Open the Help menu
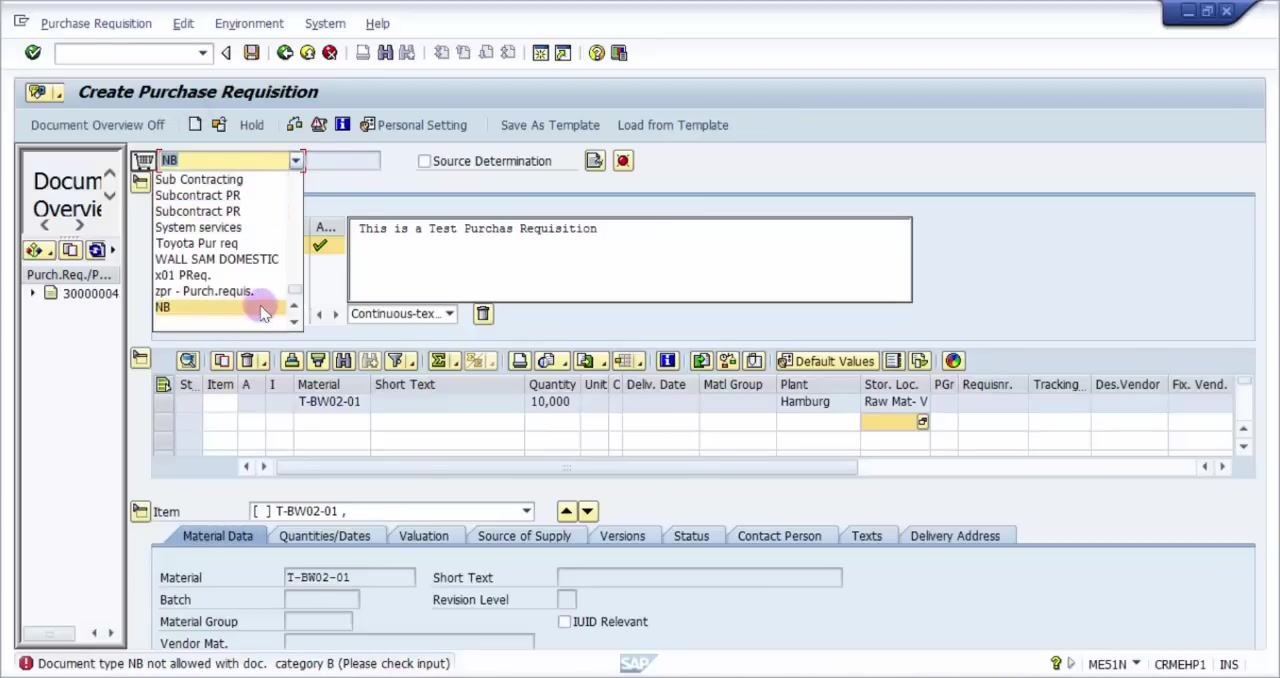The height and width of the screenshot is (678, 1280). [377, 23]
